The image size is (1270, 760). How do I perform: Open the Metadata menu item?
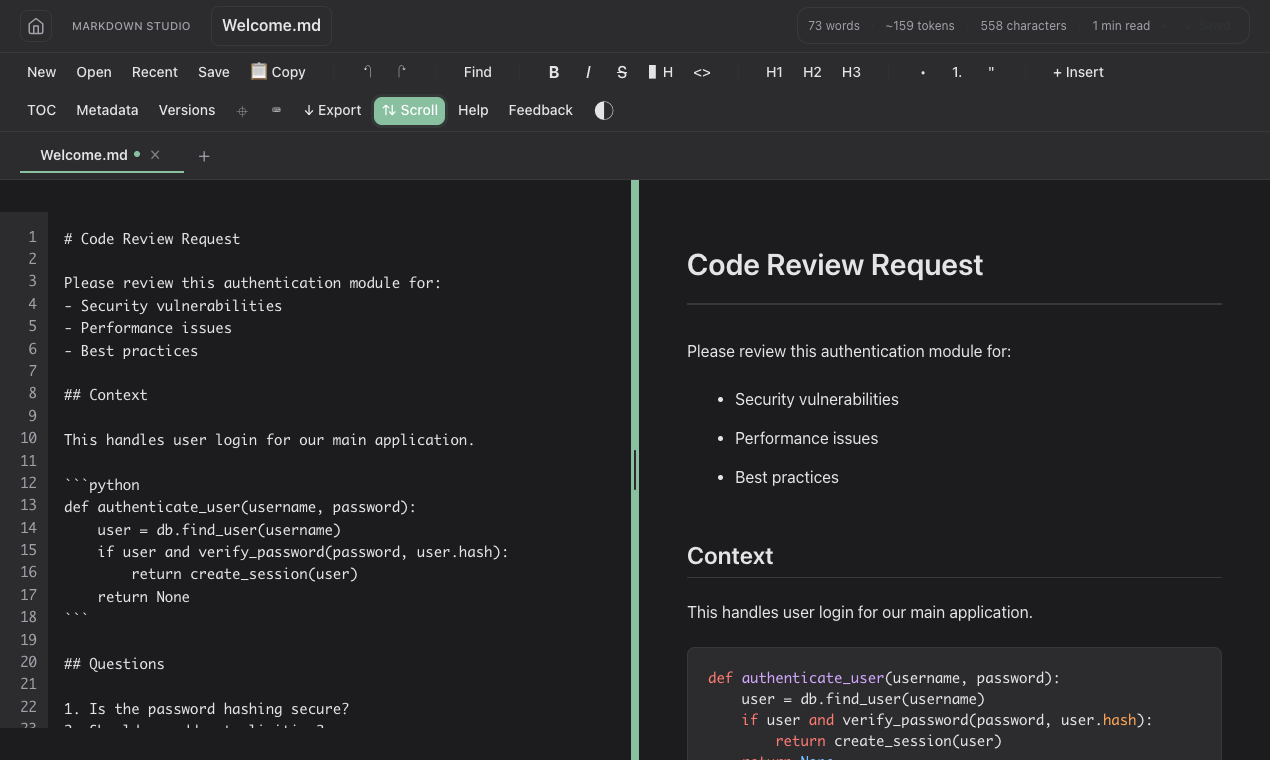click(x=107, y=110)
